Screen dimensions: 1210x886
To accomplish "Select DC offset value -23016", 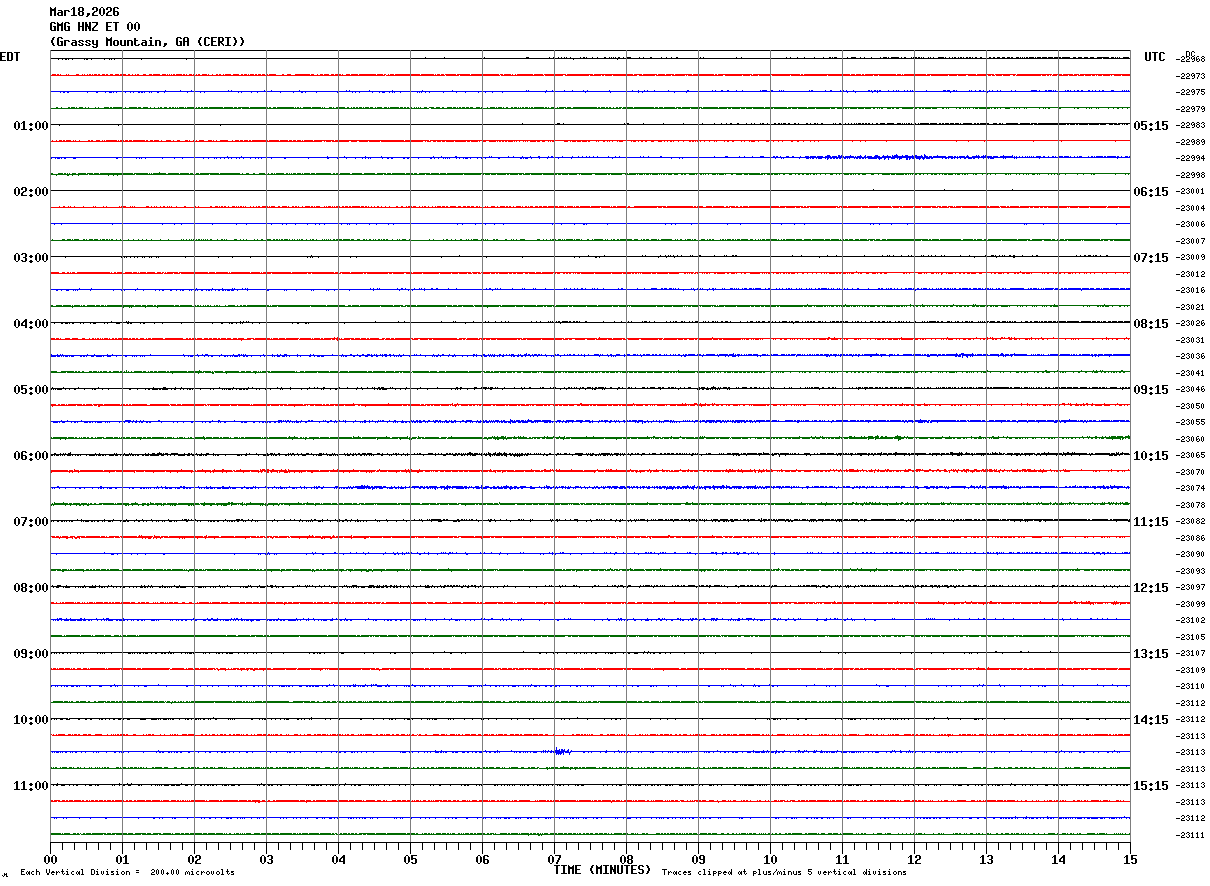I will (x=1190, y=290).
